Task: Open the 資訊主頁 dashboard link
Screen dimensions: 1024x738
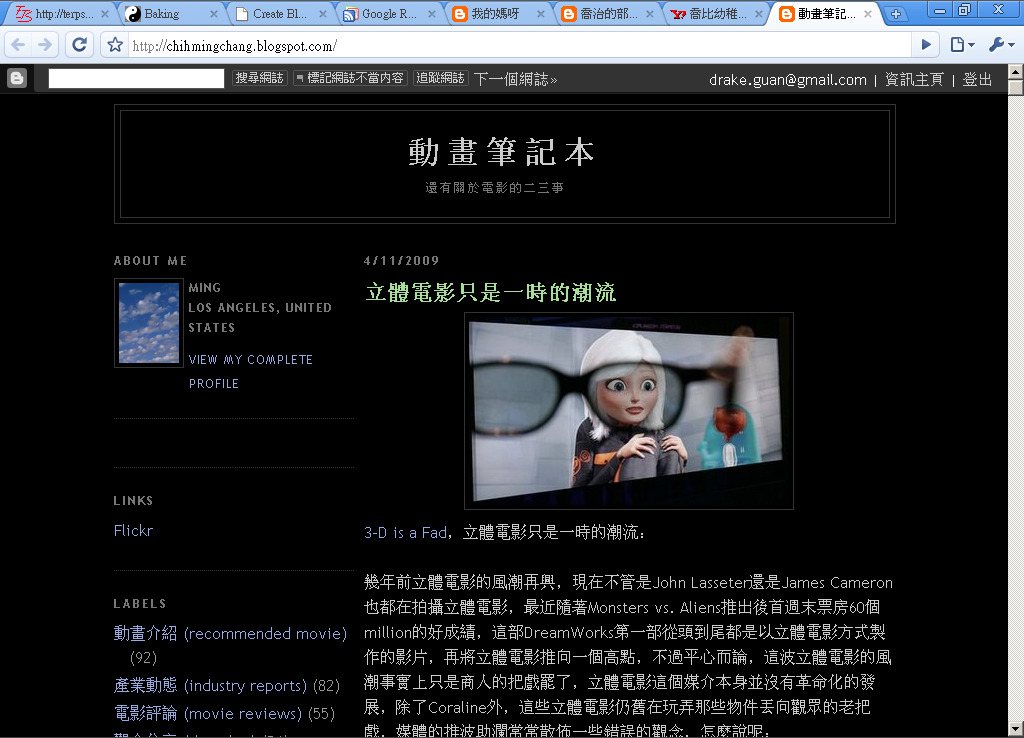Action: (914, 80)
